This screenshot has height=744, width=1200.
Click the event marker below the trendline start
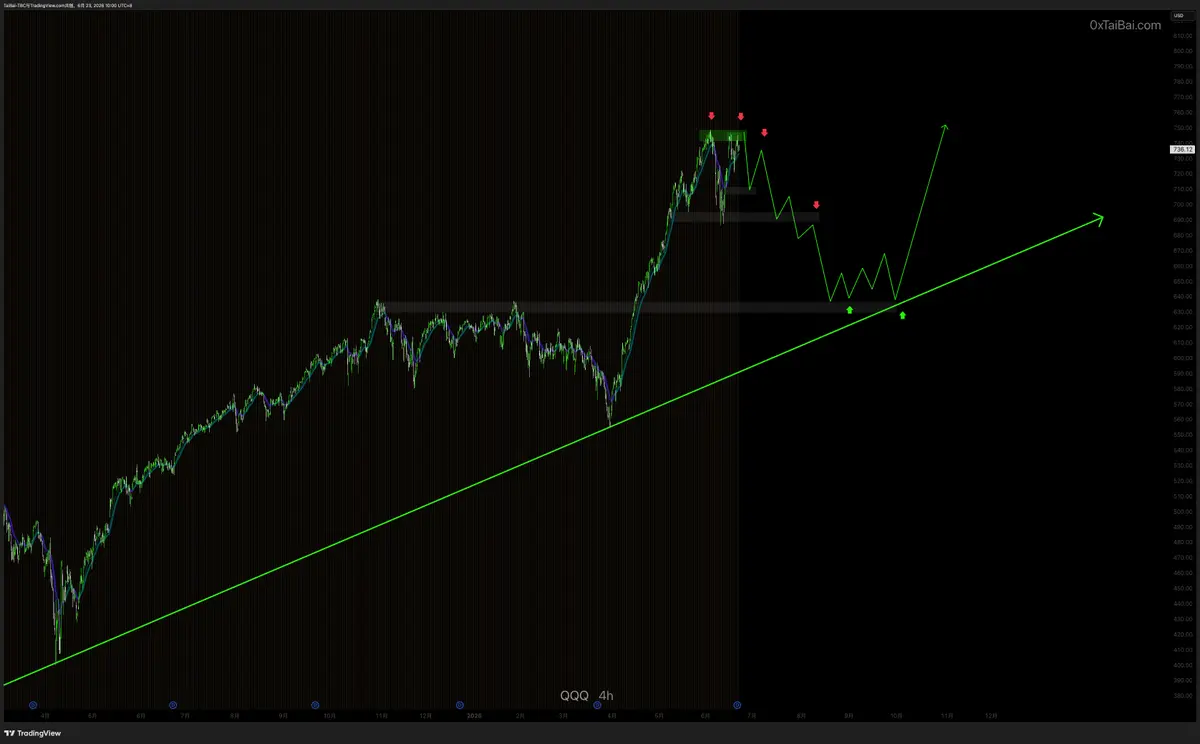(33, 705)
